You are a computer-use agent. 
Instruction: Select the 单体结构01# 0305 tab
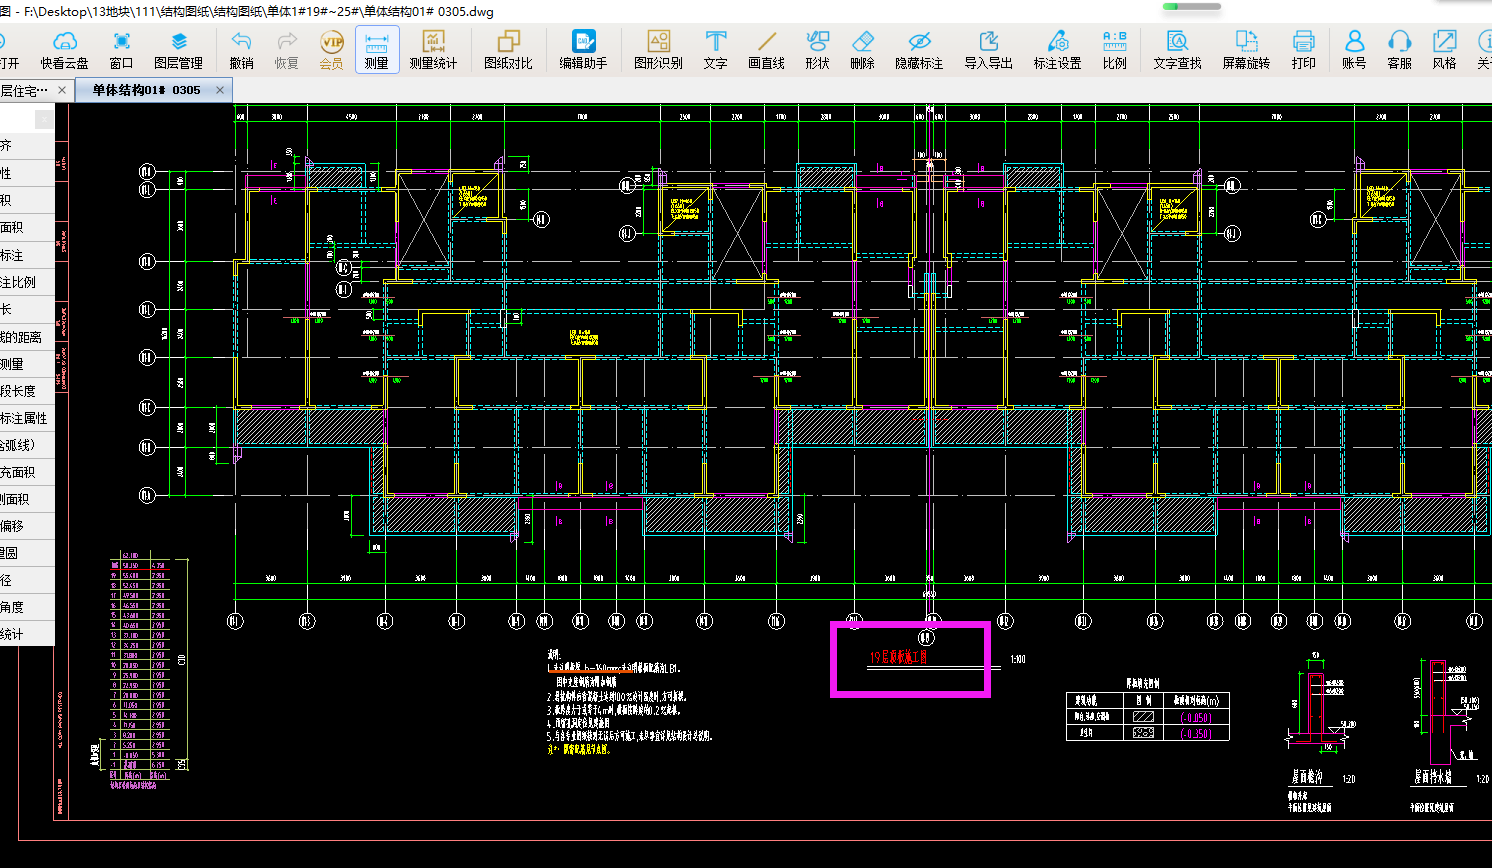coord(146,90)
